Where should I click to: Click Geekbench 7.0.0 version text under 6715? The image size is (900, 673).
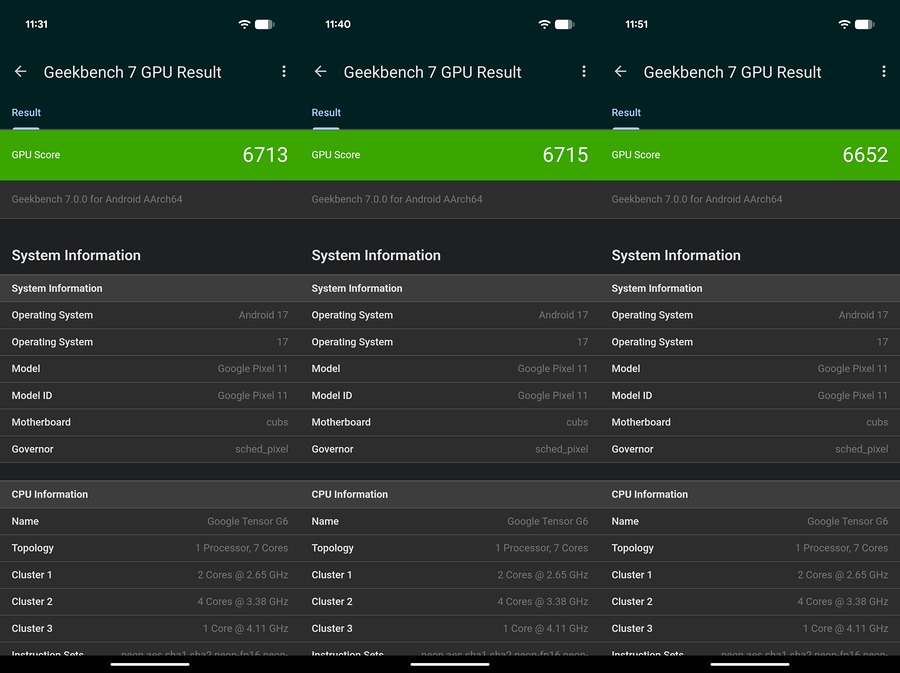[x=397, y=199]
